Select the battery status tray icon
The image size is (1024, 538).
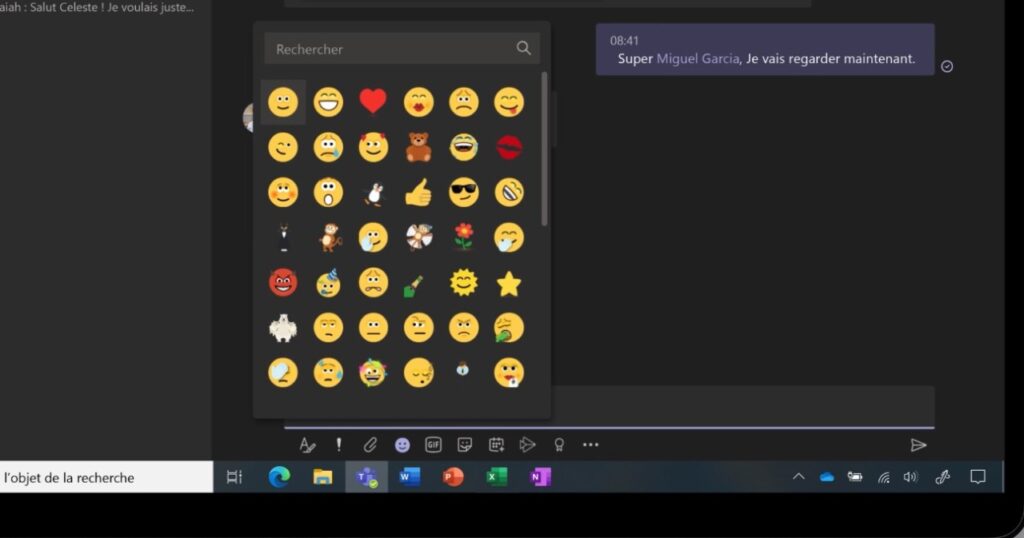click(855, 477)
